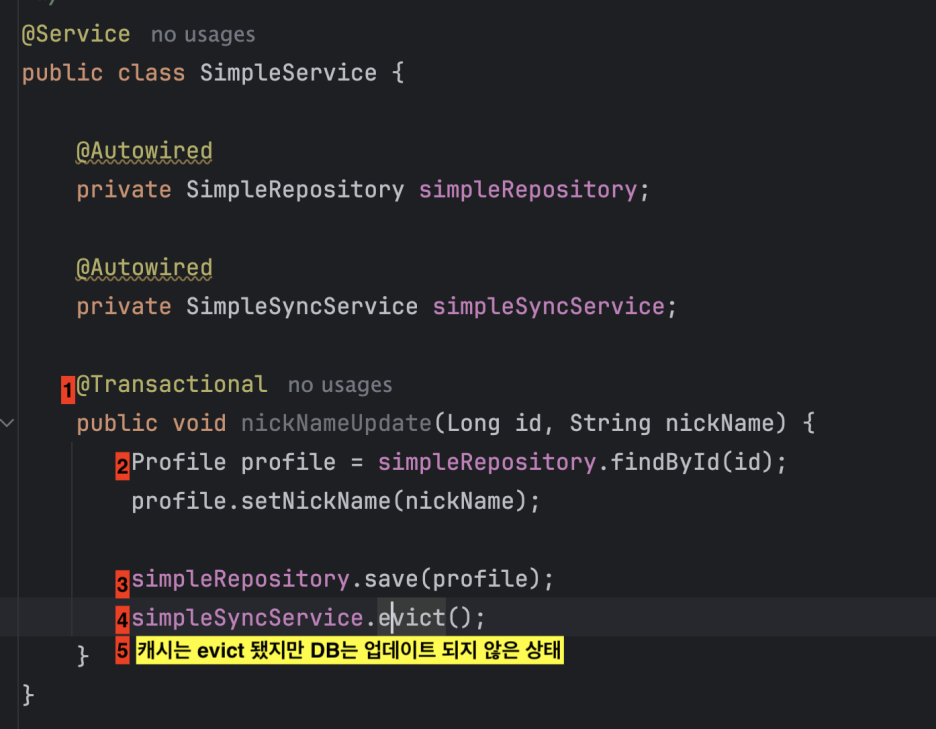The image size is (936, 729).
Task: Click the 'String nickName' parameter
Action: (672, 423)
